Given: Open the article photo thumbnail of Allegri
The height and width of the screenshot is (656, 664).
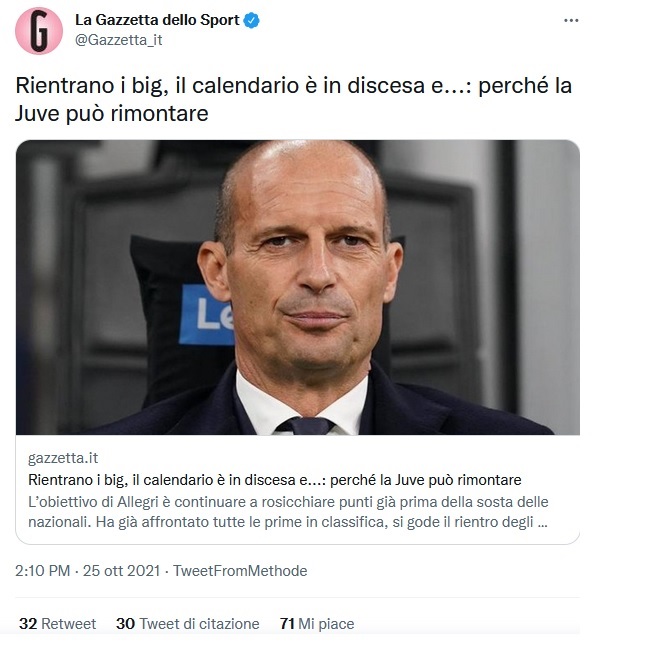Looking at the screenshot, I should [298, 287].
